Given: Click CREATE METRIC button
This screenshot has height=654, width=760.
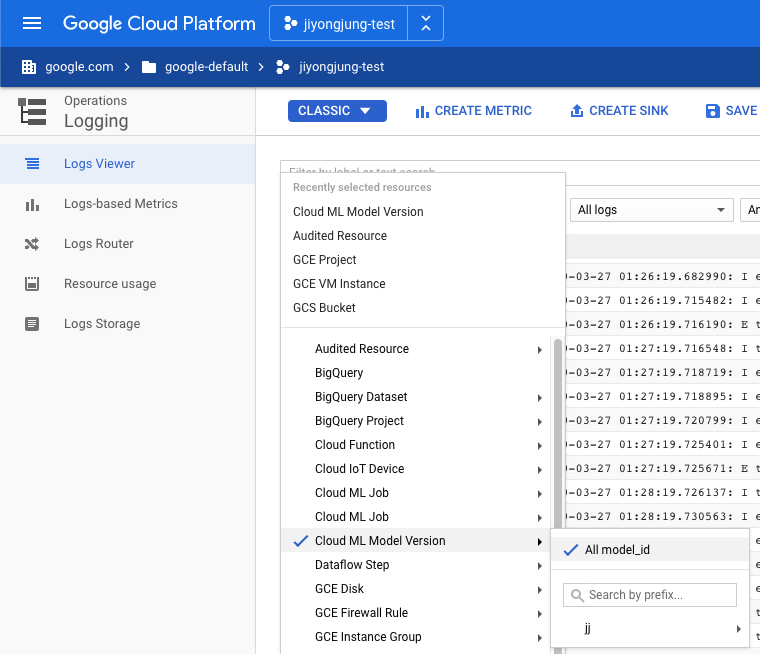Looking at the screenshot, I should pyautogui.click(x=474, y=111).
